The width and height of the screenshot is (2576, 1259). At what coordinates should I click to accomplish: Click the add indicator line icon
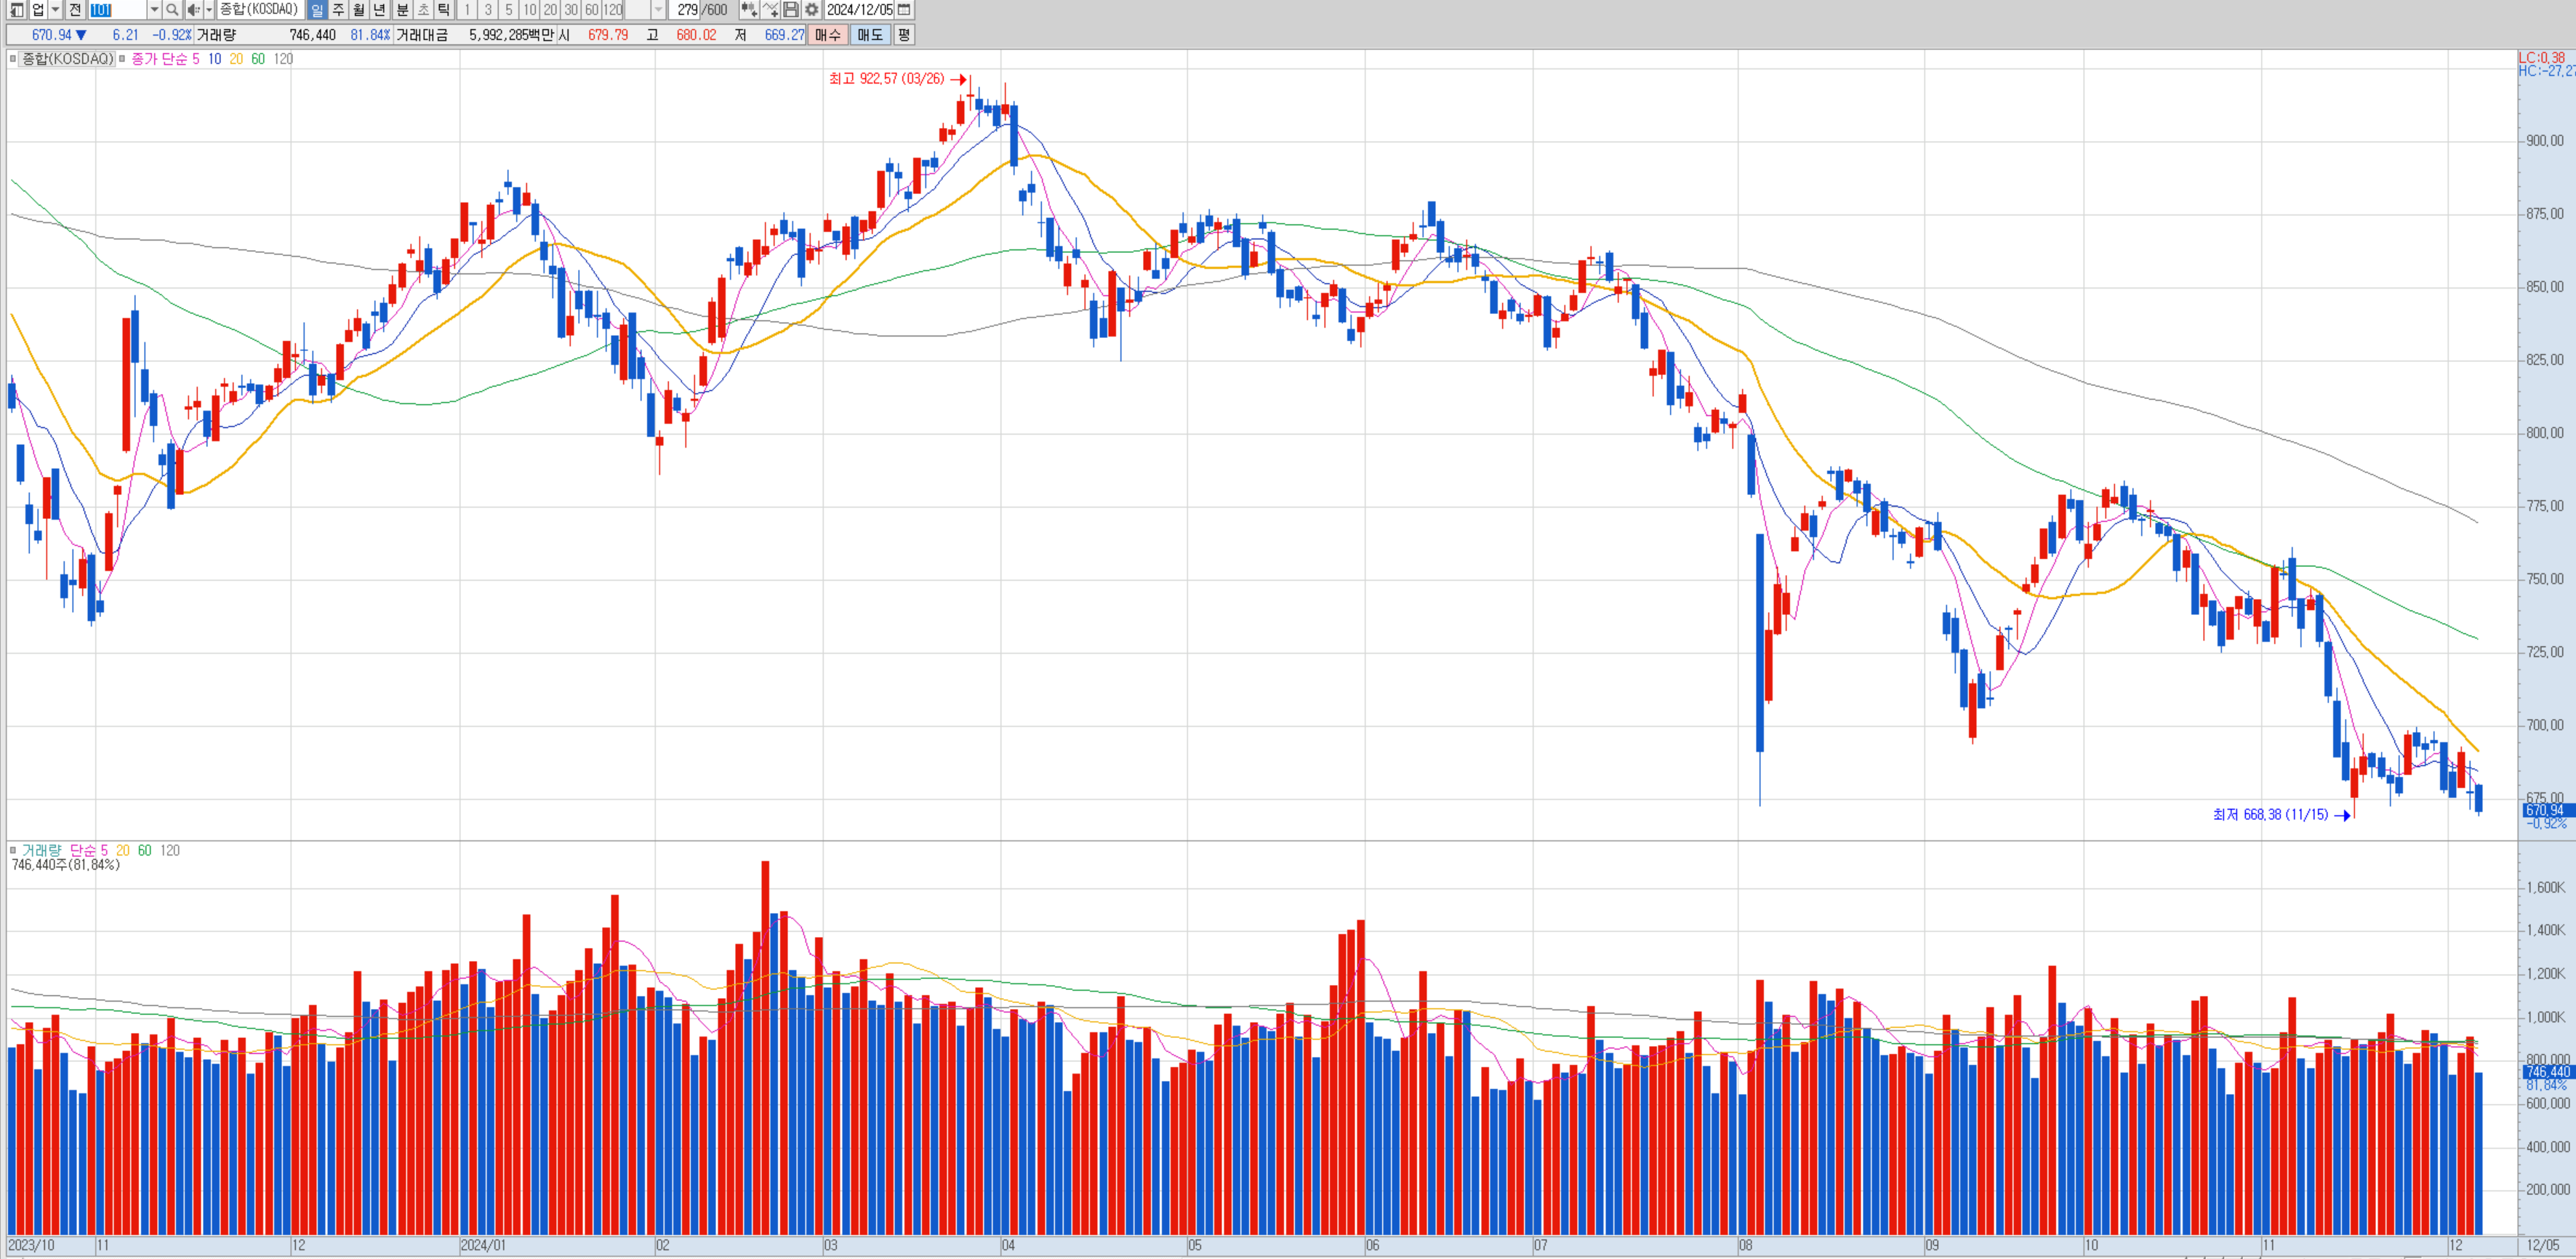point(770,10)
